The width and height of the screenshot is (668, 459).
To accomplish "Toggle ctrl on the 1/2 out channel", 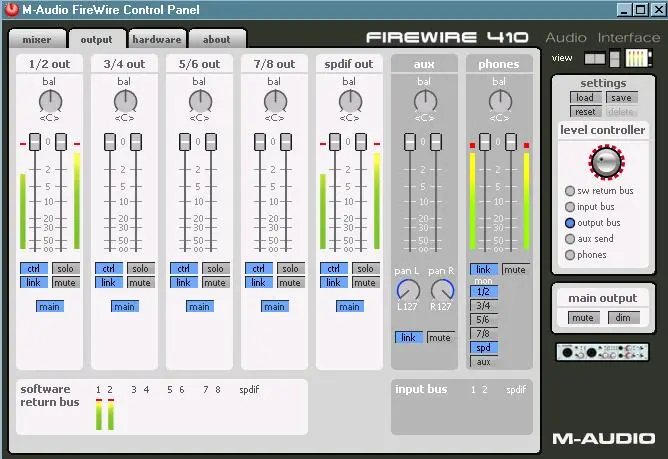I will (34, 268).
